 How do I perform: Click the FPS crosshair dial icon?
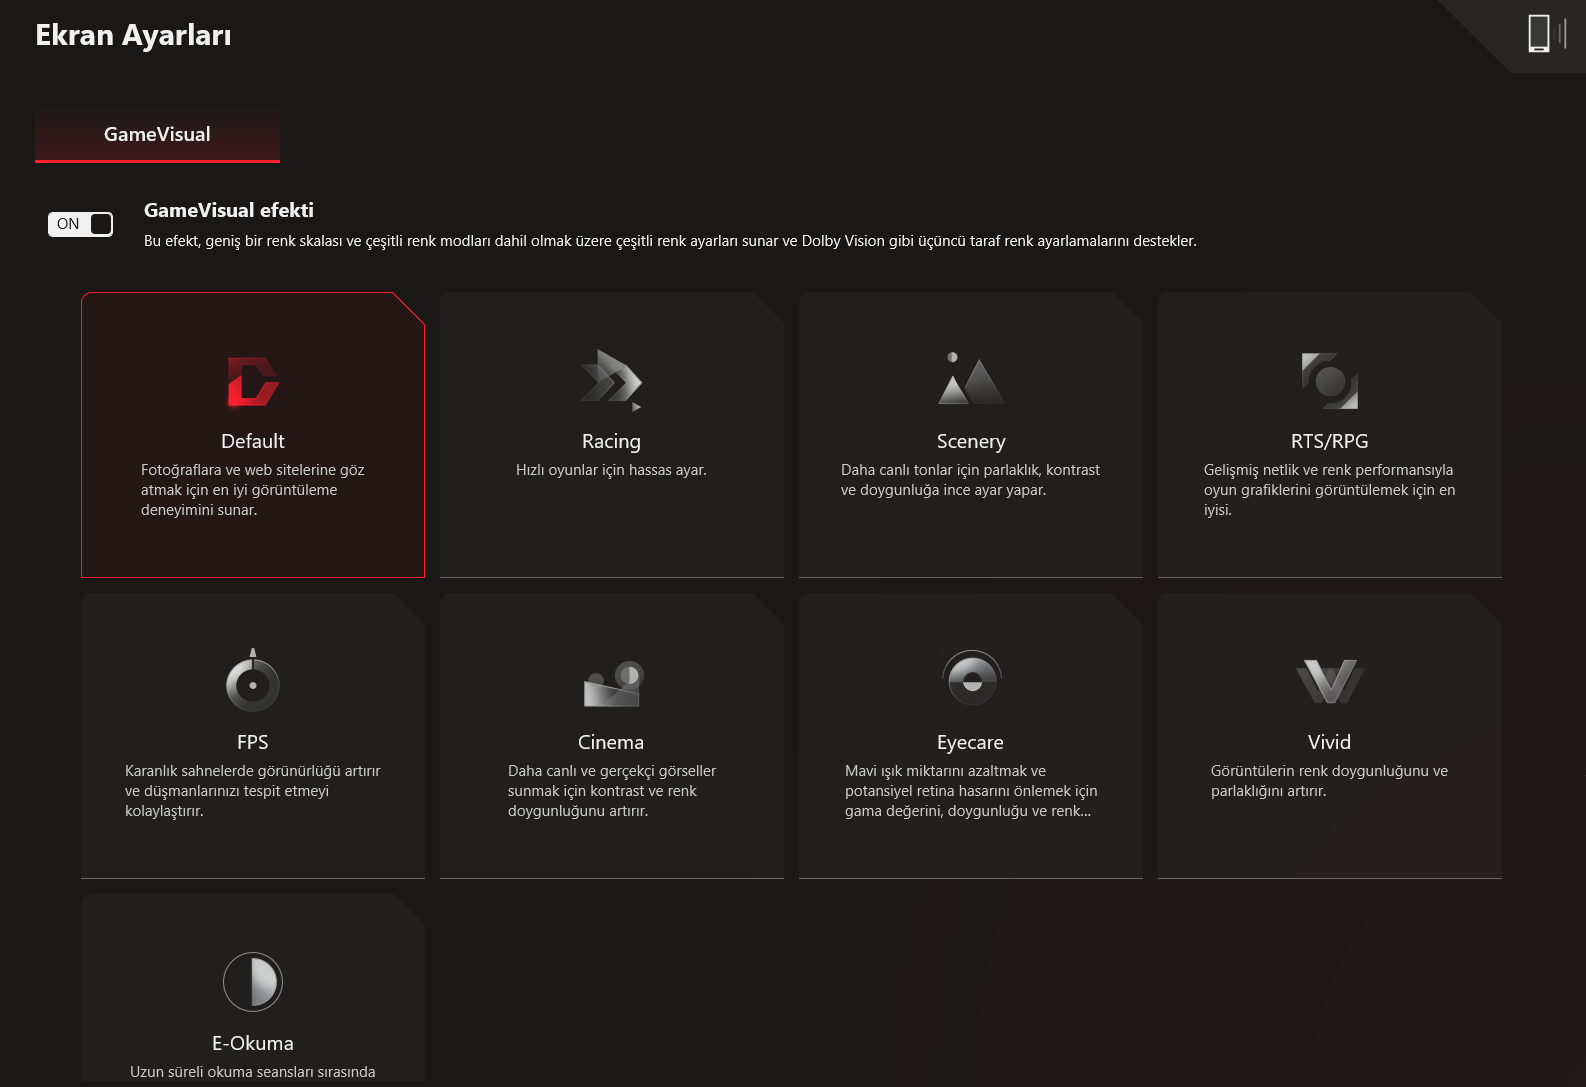click(x=253, y=680)
